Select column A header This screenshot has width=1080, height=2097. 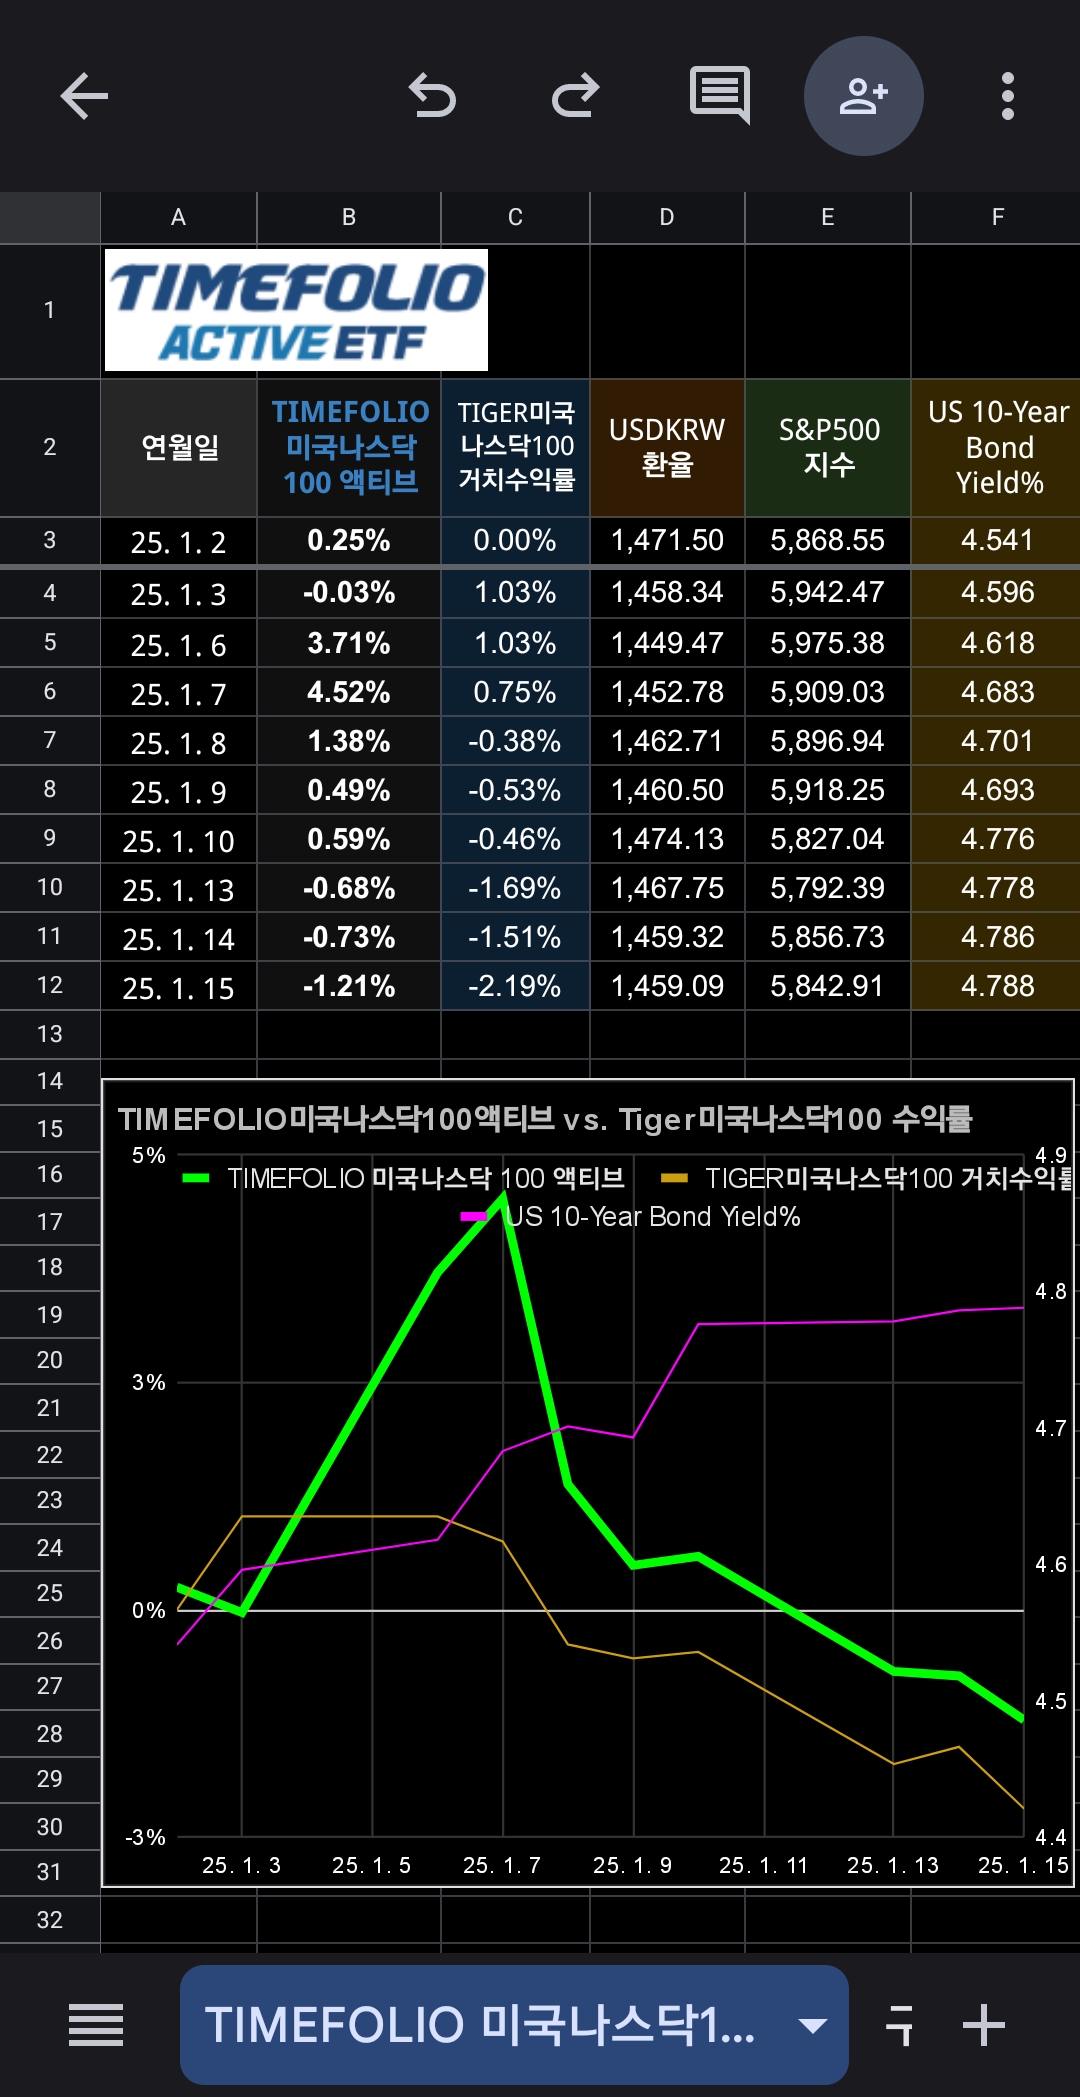(x=179, y=218)
